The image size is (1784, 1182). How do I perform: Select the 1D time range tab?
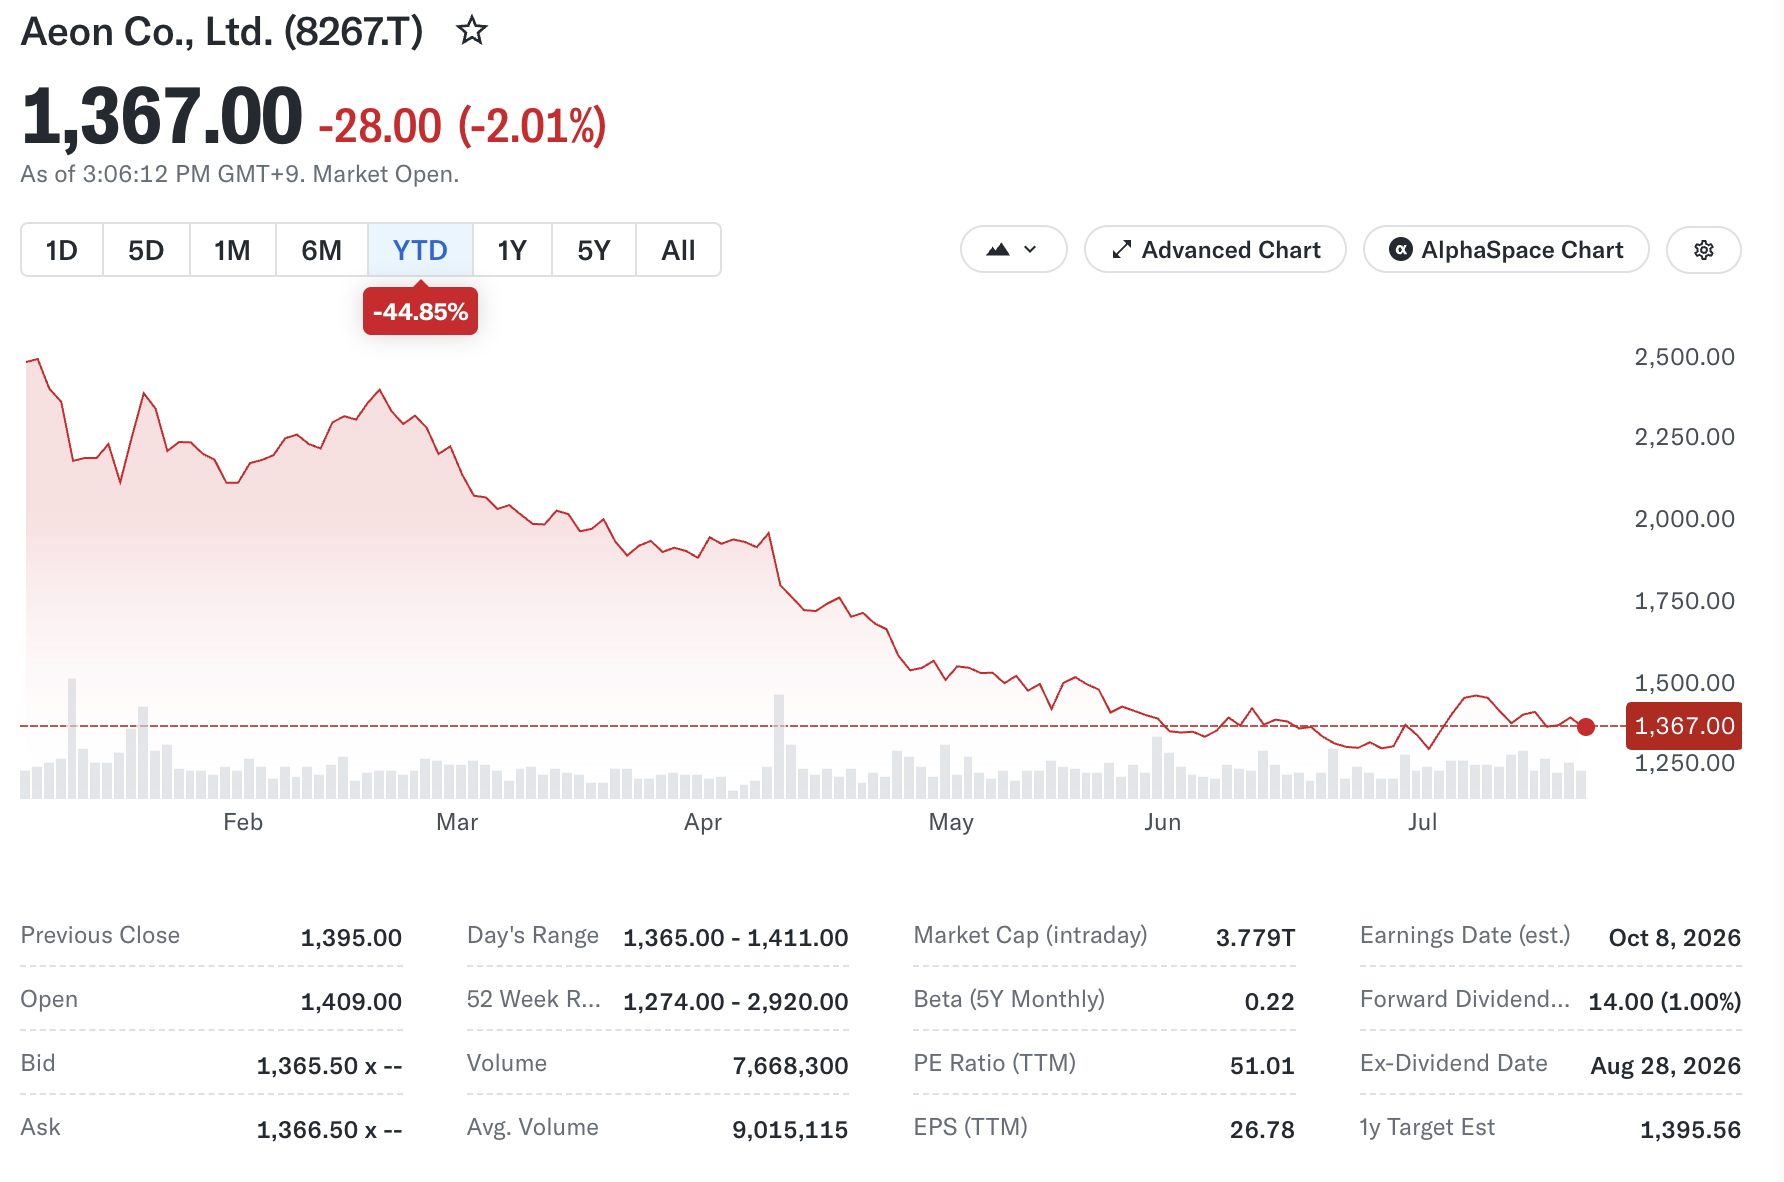click(x=62, y=250)
